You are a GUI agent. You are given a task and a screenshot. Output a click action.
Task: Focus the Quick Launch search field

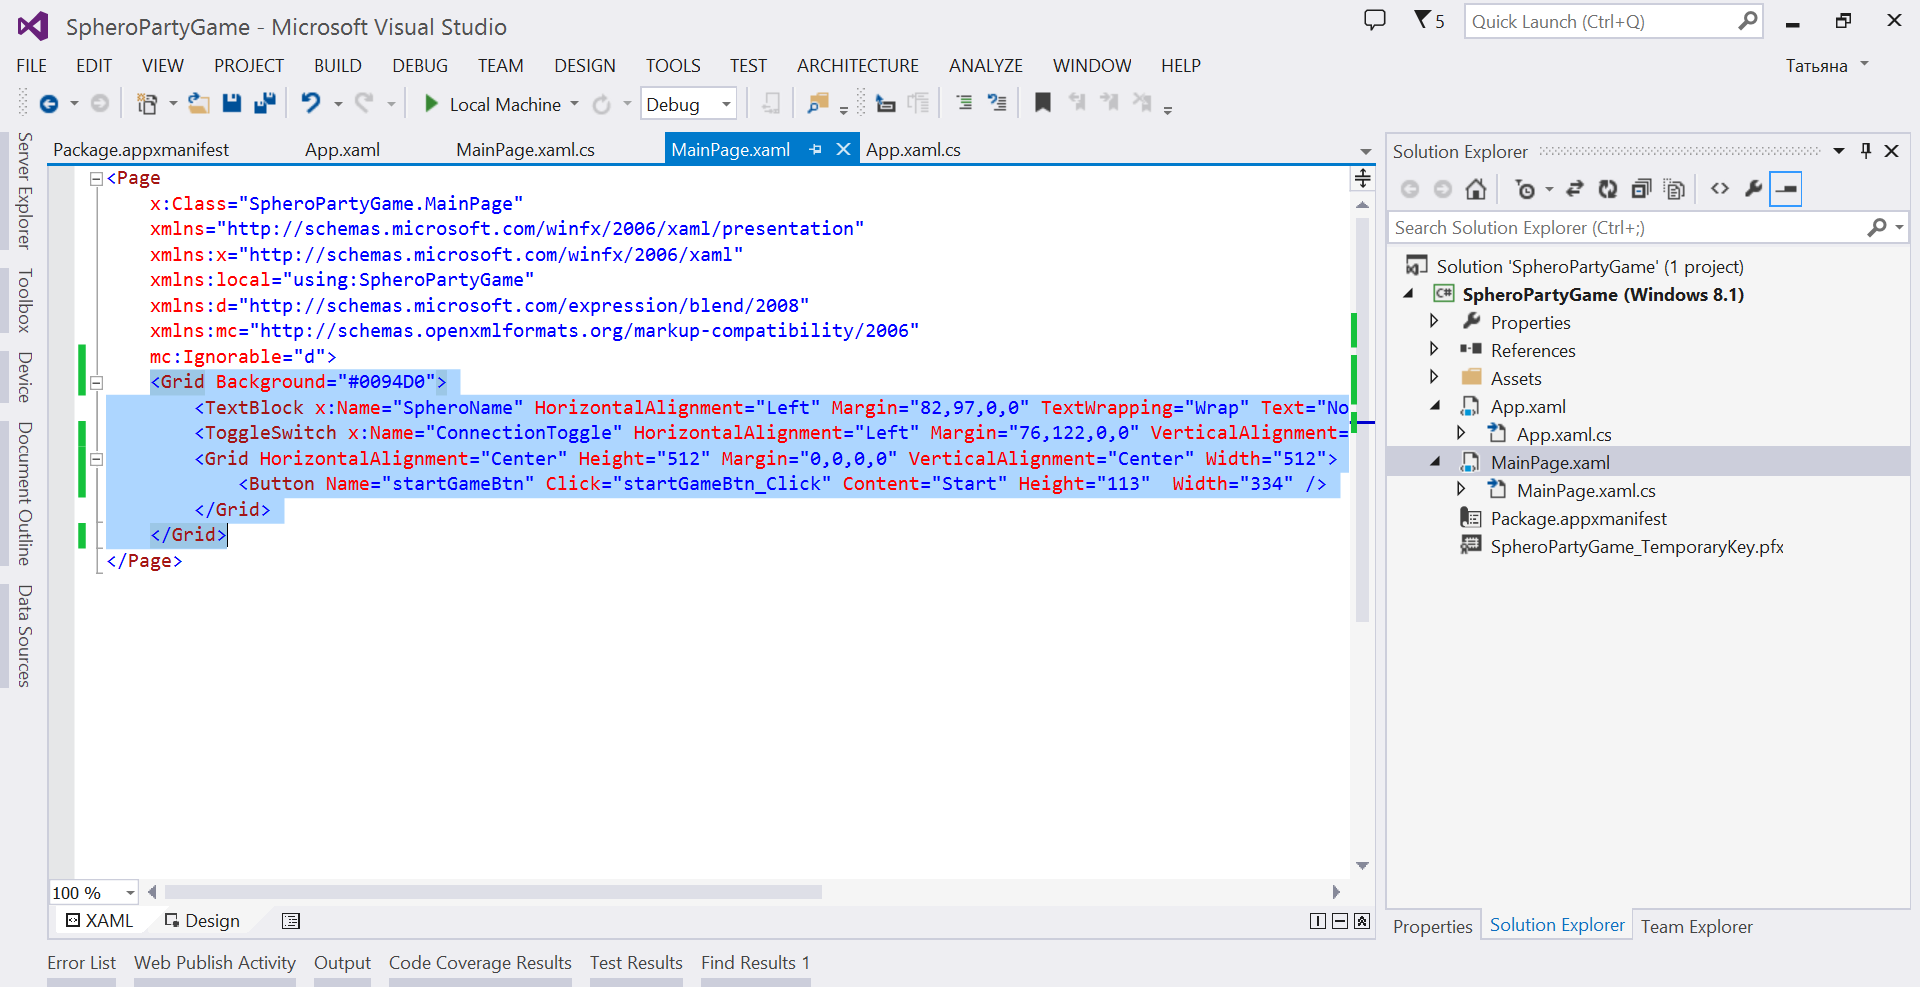tap(1613, 21)
